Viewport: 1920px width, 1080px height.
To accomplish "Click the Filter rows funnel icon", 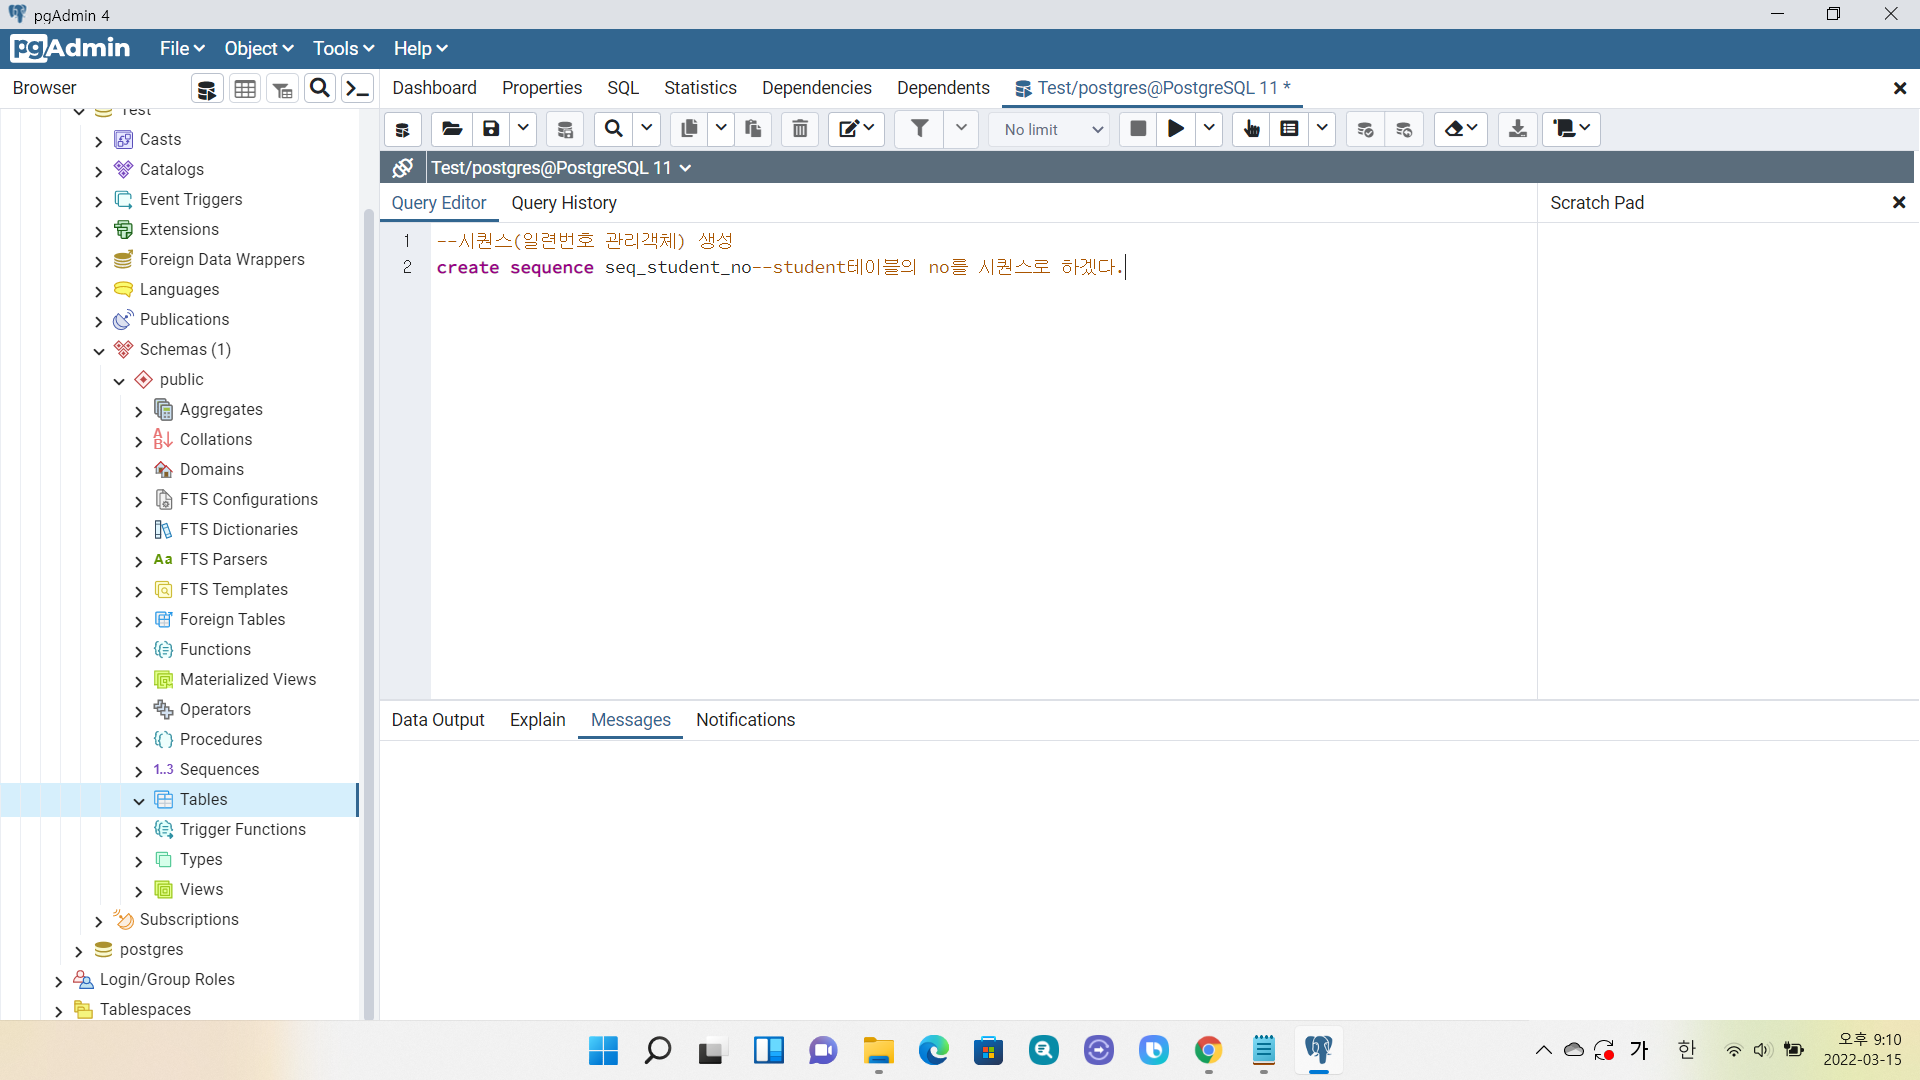I will [919, 129].
